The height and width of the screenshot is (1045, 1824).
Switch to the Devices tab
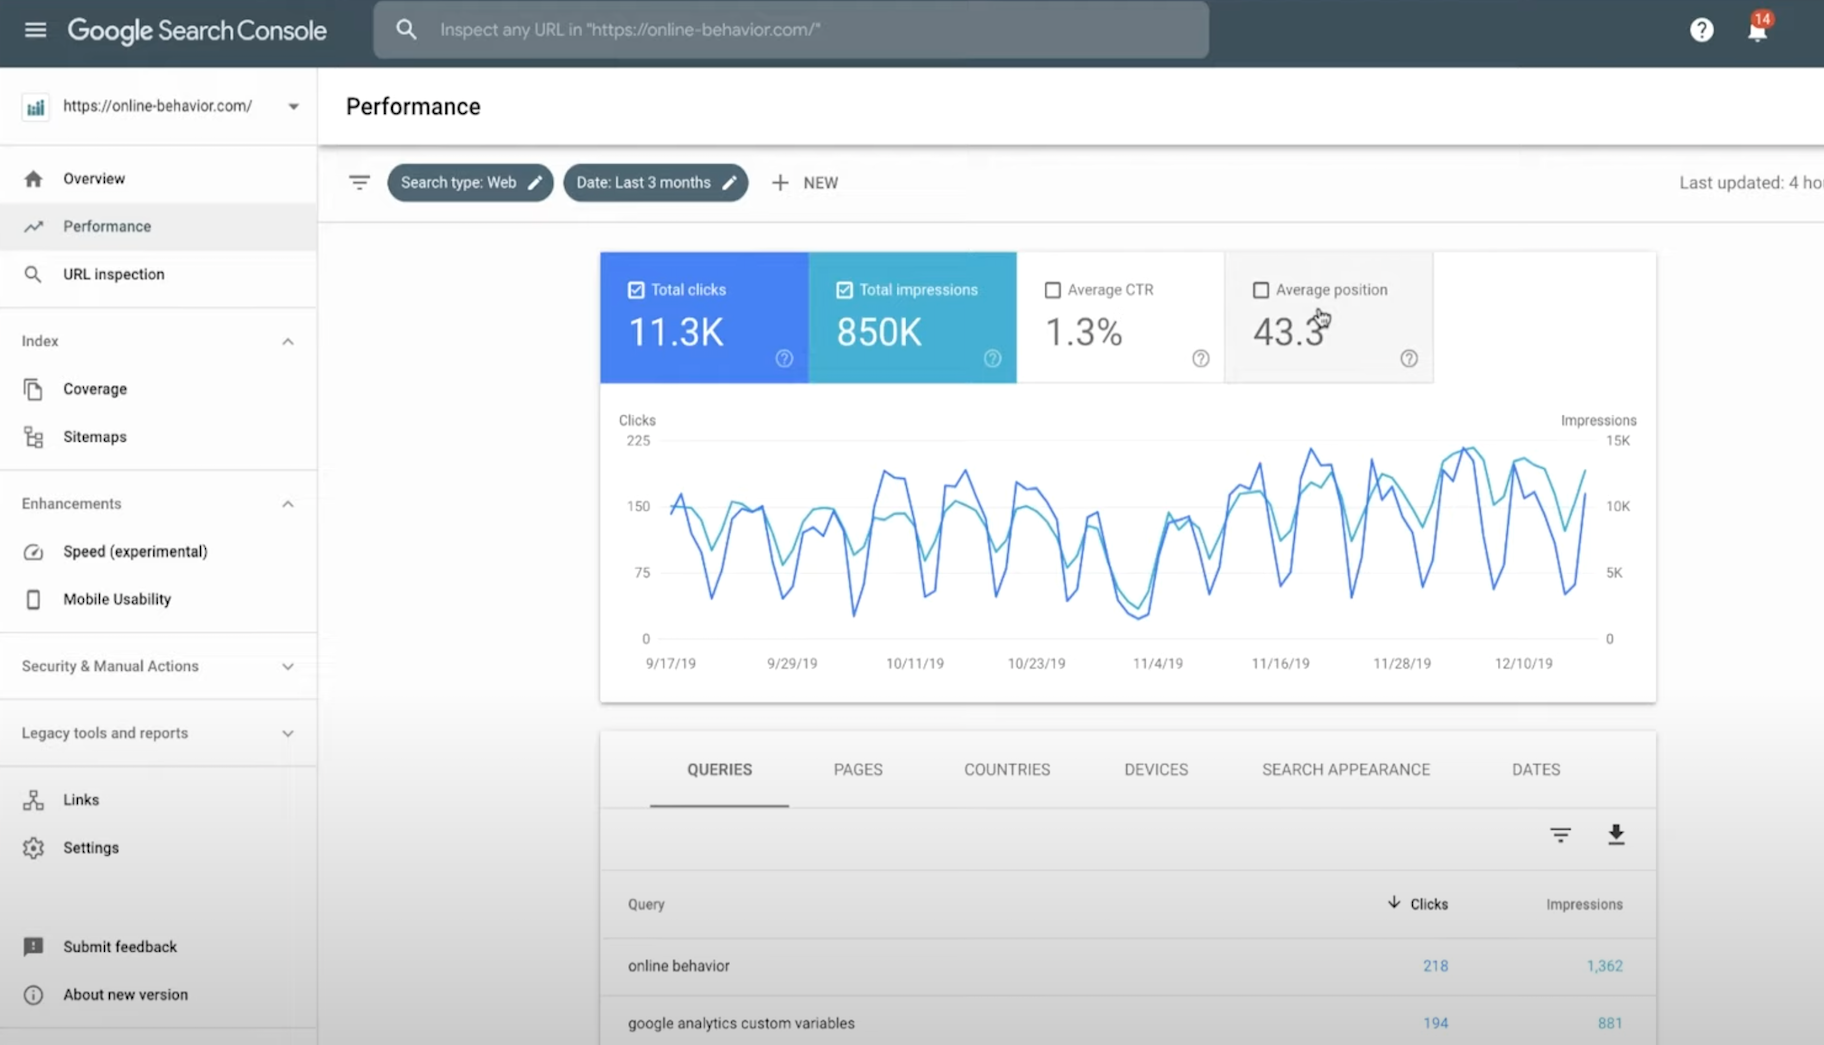point(1156,770)
